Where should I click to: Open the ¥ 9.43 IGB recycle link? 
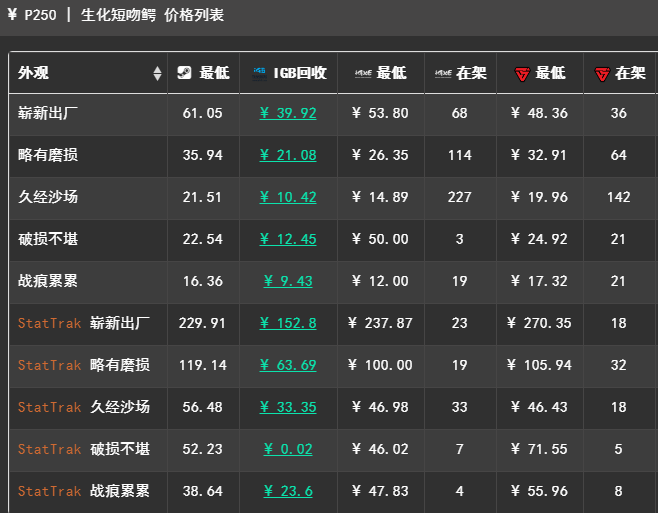(x=288, y=281)
